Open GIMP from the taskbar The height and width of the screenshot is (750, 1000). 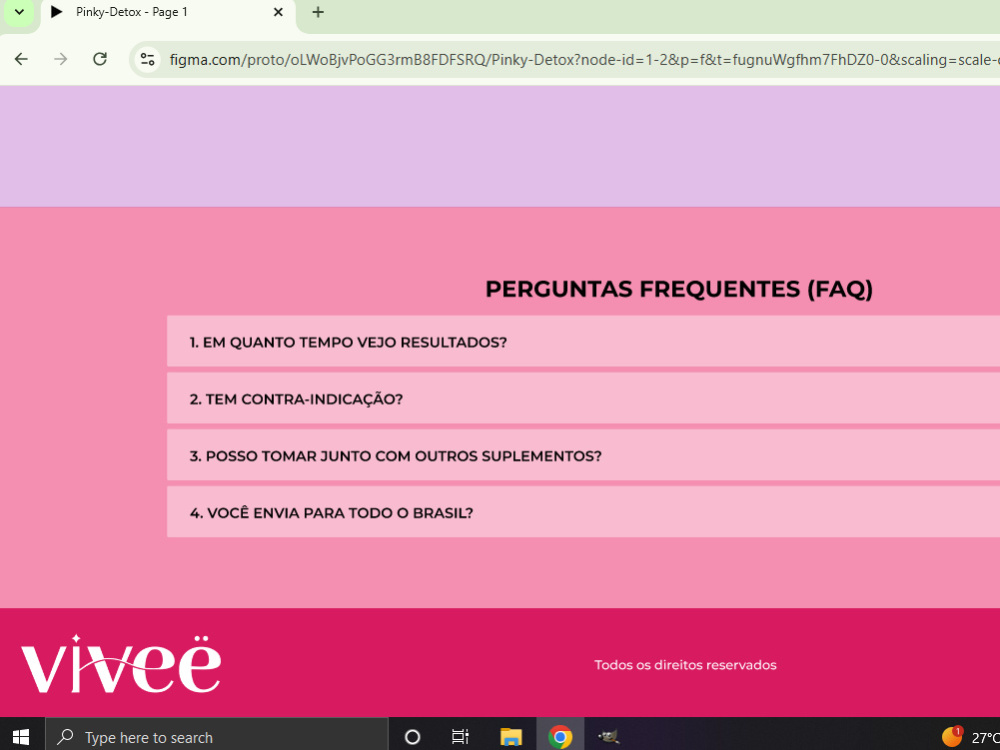(x=608, y=737)
